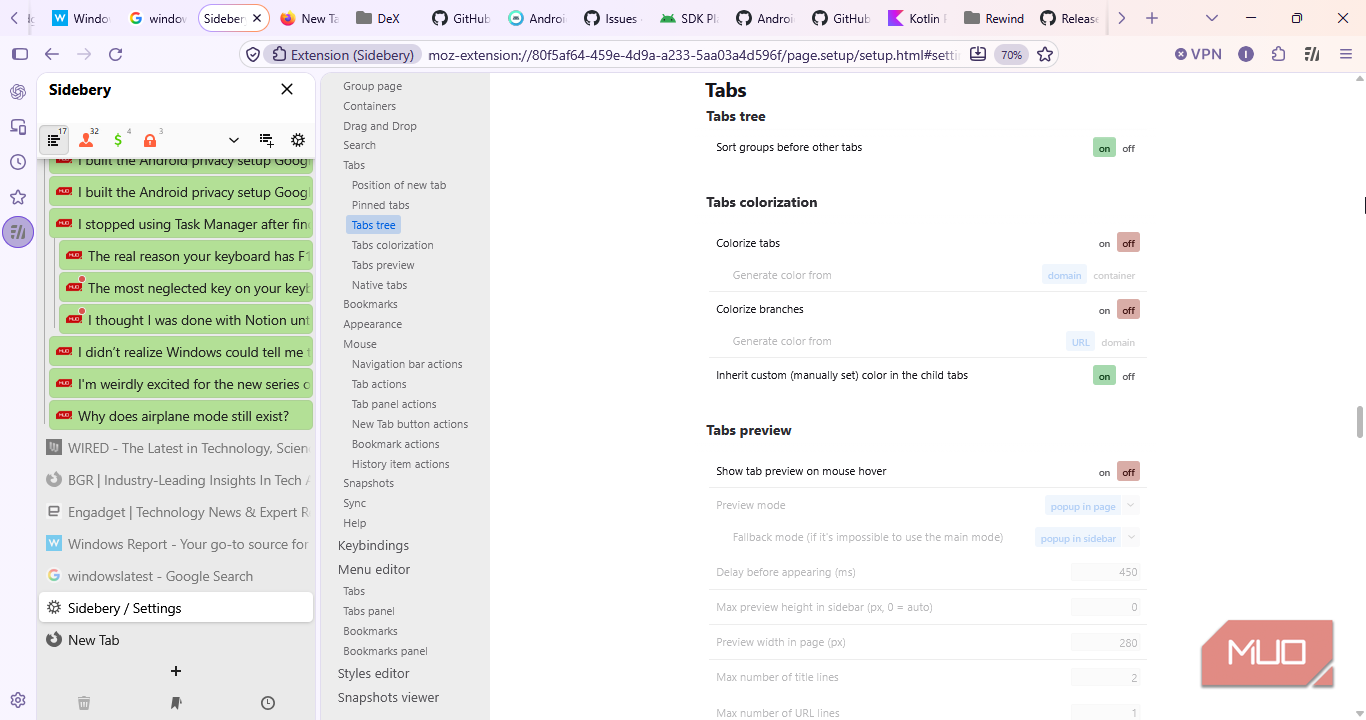Open synced tabs sidebar icon
This screenshot has width=1366, height=720.
(x=18, y=127)
